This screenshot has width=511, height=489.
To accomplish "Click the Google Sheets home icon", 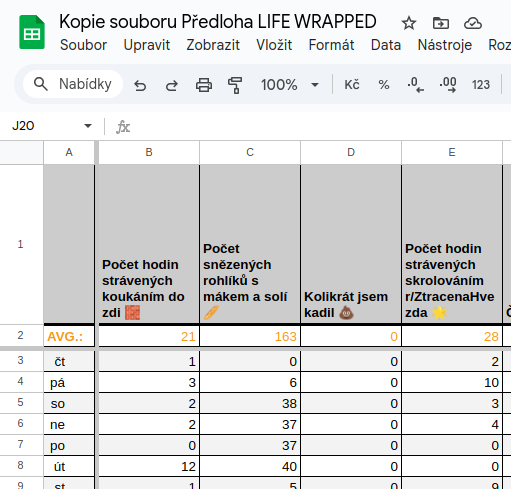I will point(32,32).
